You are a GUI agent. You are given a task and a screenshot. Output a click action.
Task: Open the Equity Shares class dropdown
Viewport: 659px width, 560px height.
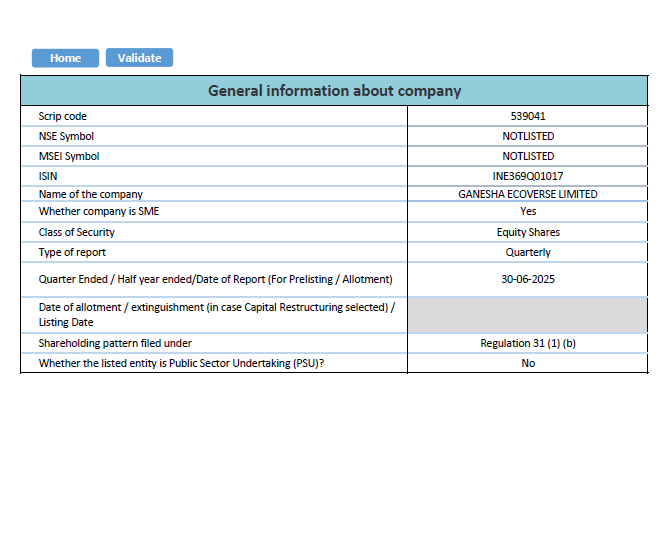[527, 232]
